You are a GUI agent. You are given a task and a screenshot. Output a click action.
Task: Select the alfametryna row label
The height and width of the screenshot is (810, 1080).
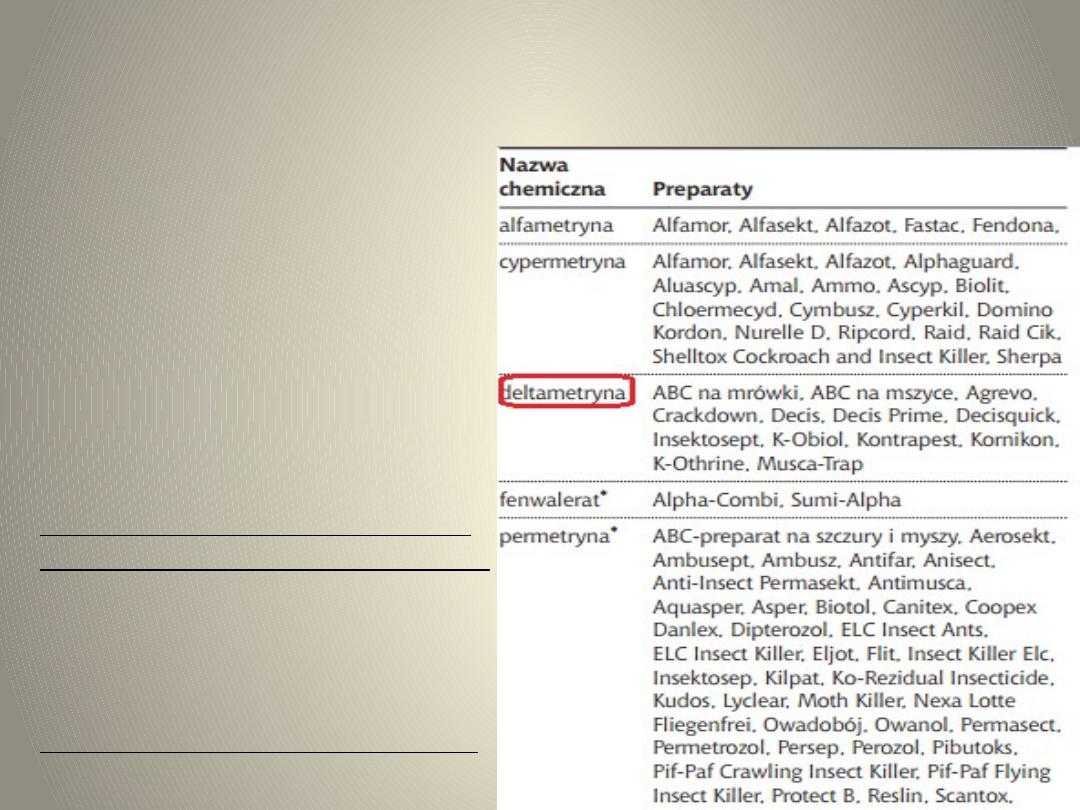(x=555, y=226)
